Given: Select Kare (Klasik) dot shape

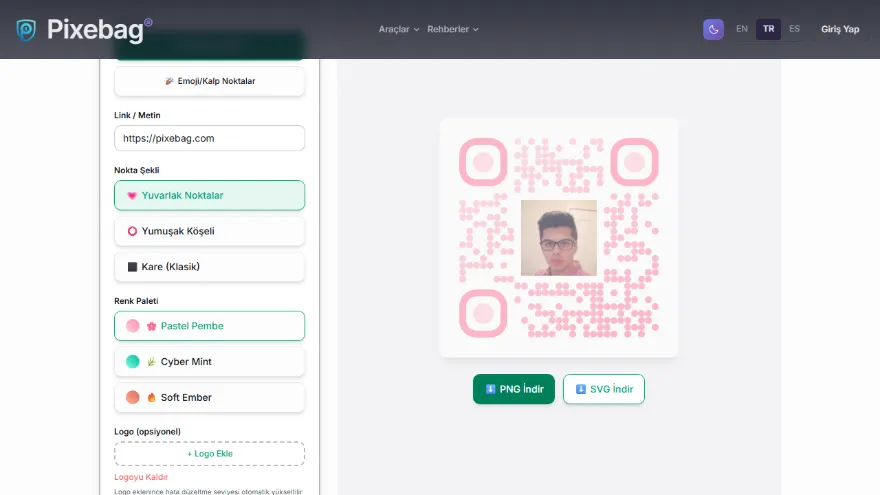Looking at the screenshot, I should pyautogui.click(x=209, y=267).
